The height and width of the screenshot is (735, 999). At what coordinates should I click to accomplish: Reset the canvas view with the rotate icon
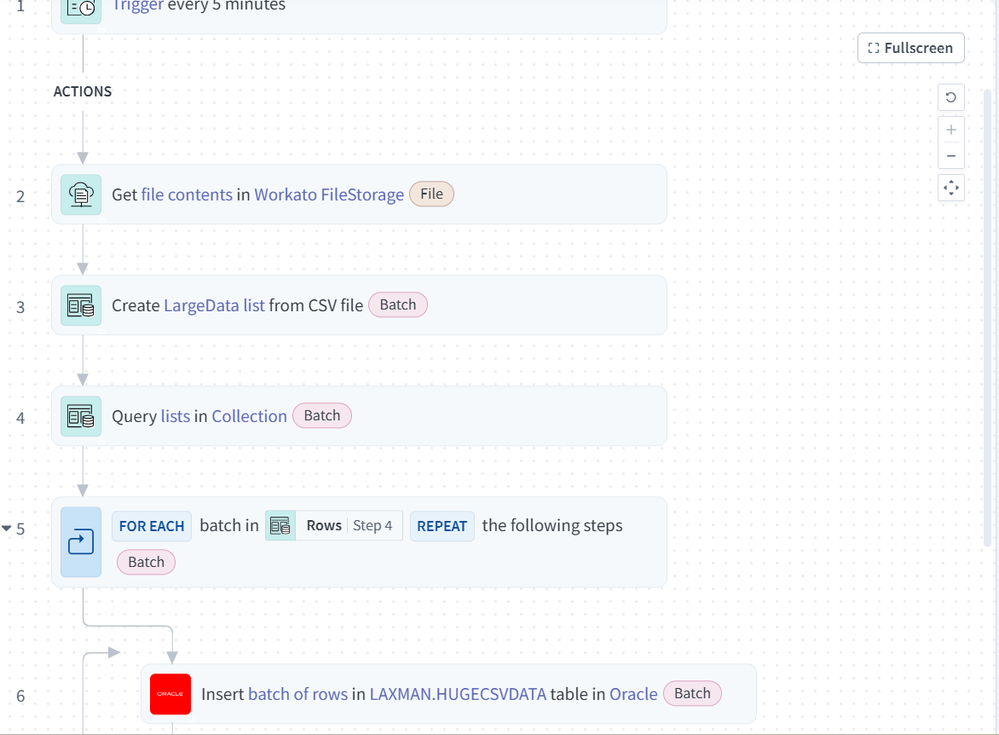coord(951,97)
